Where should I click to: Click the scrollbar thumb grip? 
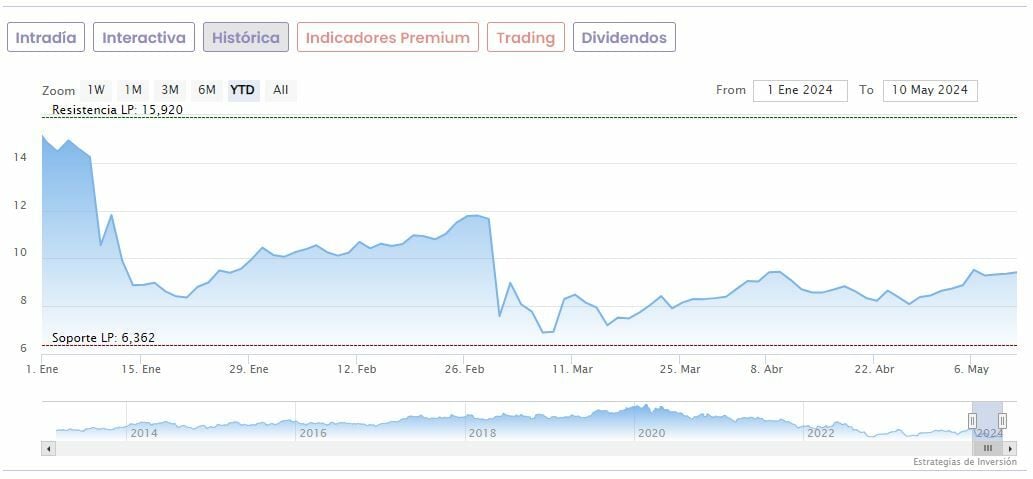[988, 449]
